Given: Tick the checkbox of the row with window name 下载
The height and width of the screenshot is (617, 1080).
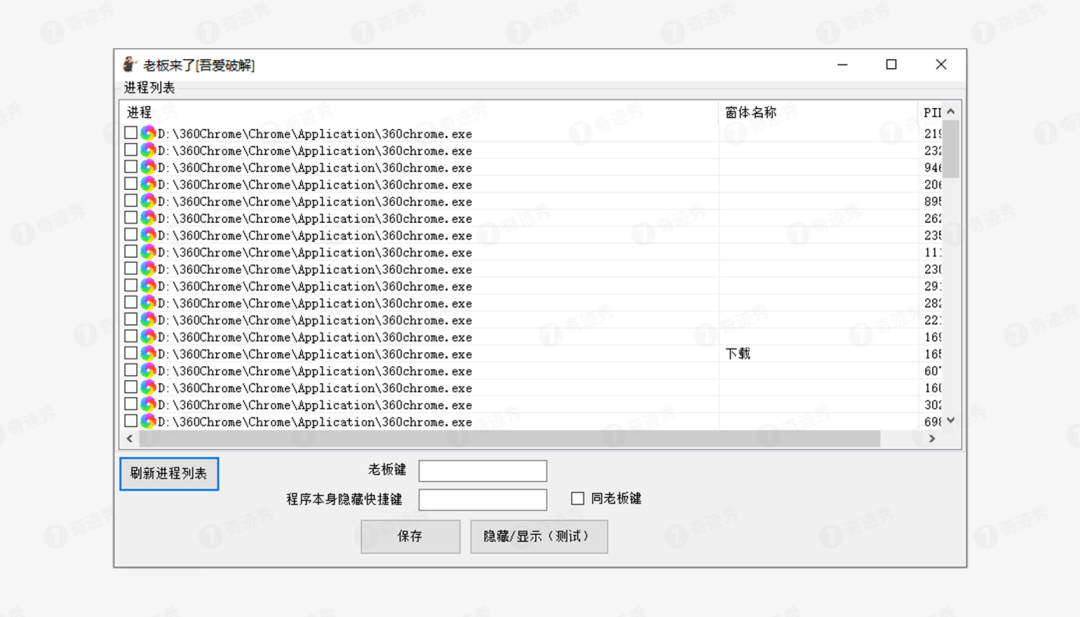Looking at the screenshot, I should pos(131,353).
